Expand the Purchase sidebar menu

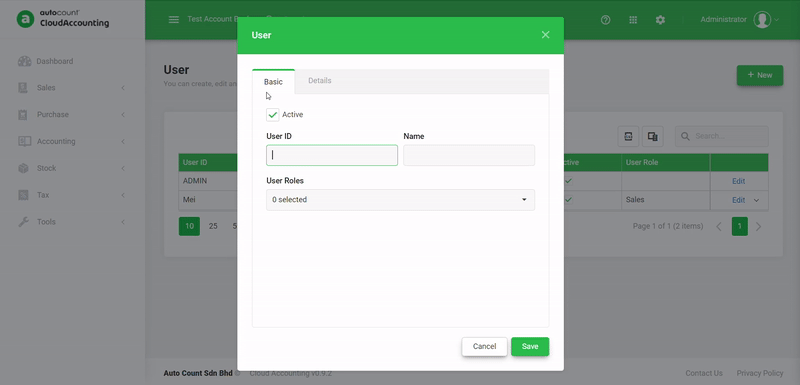point(72,115)
